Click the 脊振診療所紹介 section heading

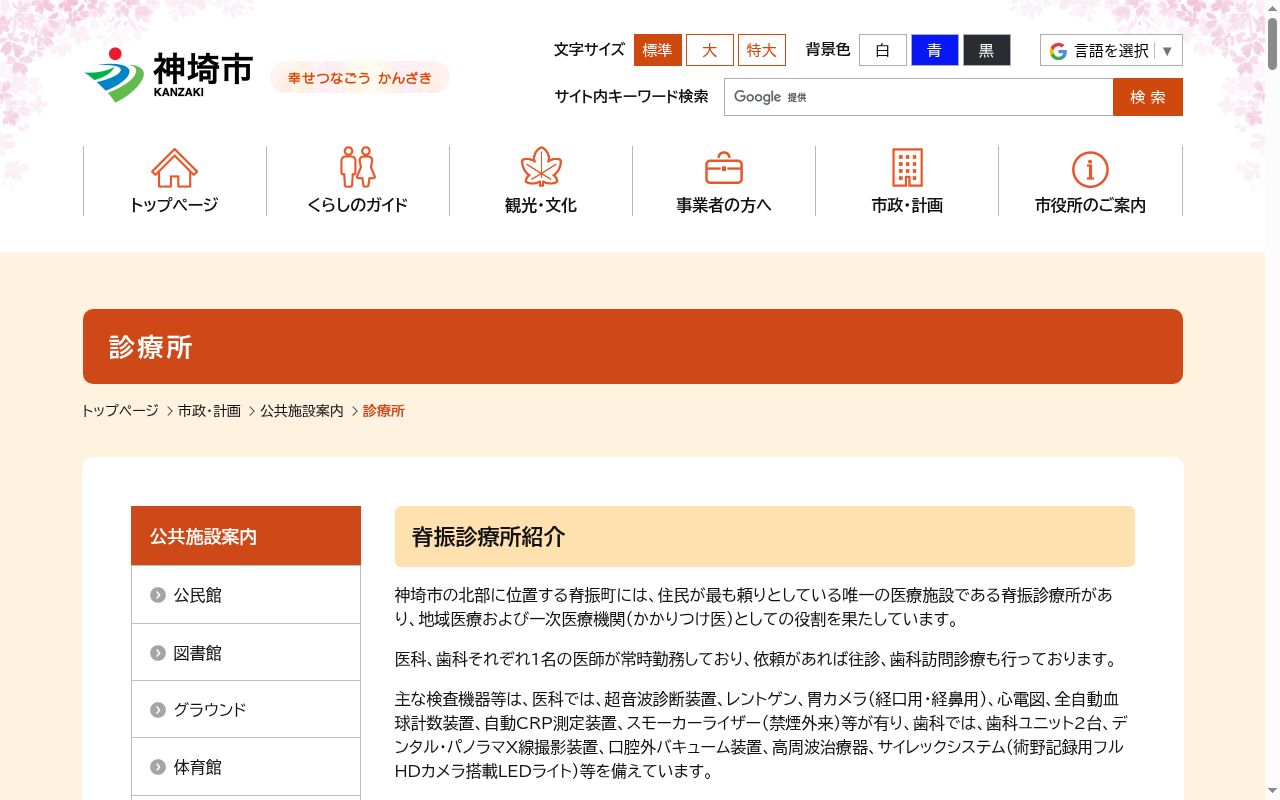pos(765,536)
